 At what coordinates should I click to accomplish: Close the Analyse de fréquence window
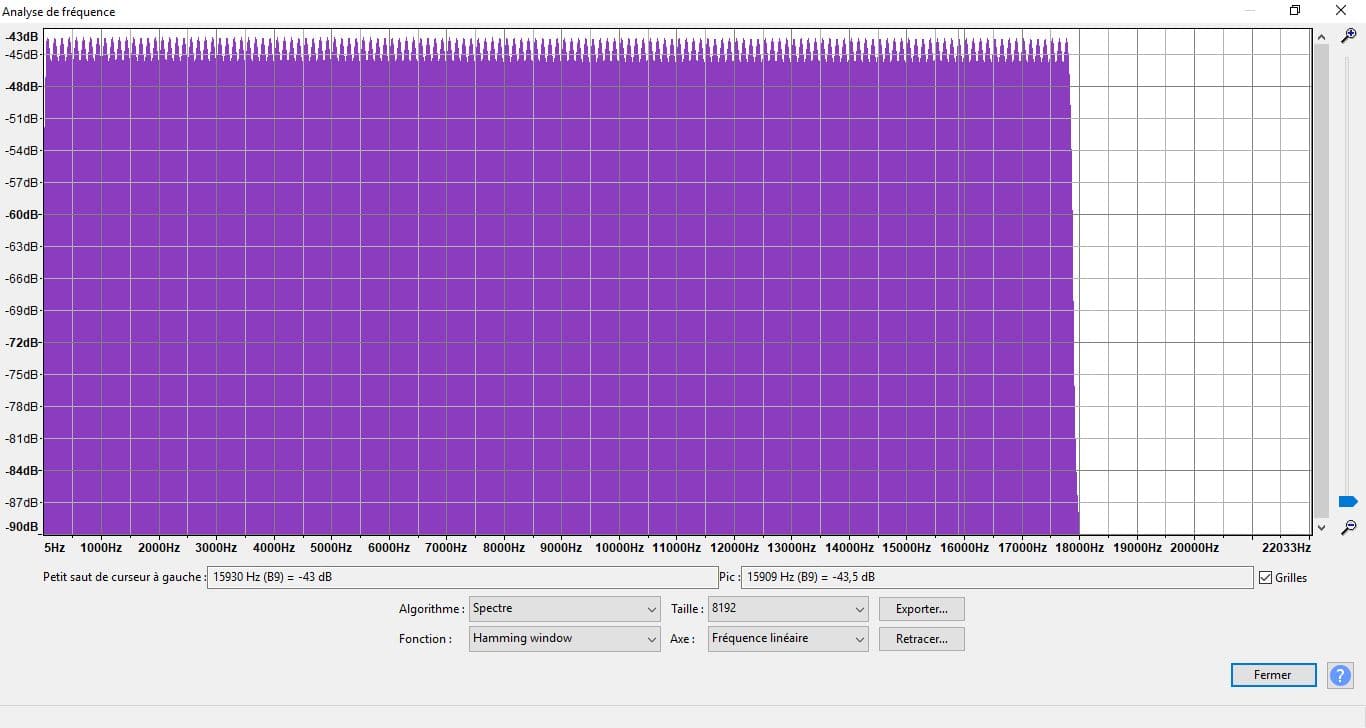click(x=1341, y=11)
